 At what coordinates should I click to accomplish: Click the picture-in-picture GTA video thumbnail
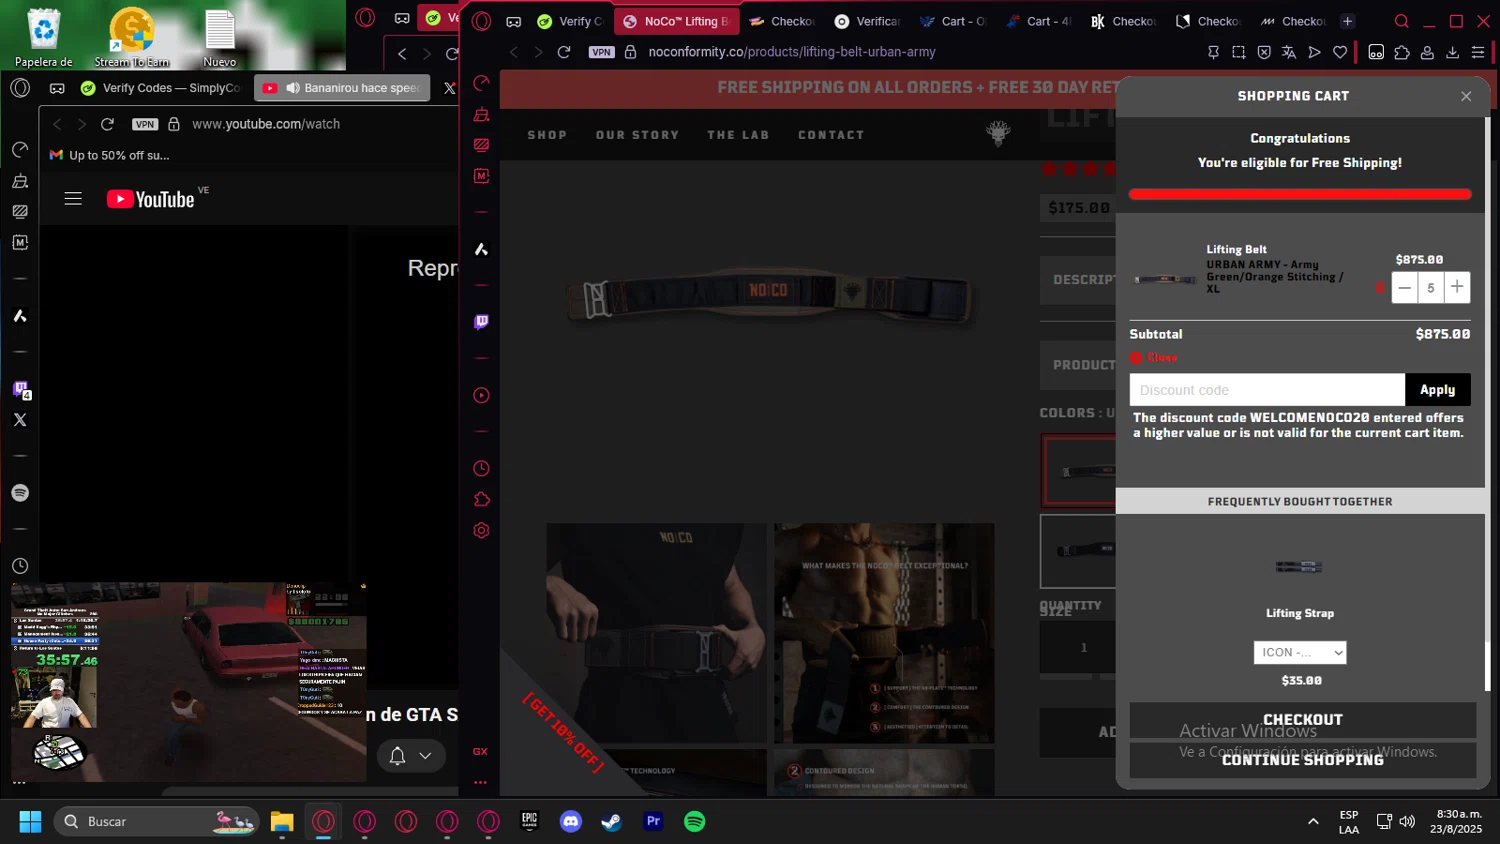click(189, 682)
